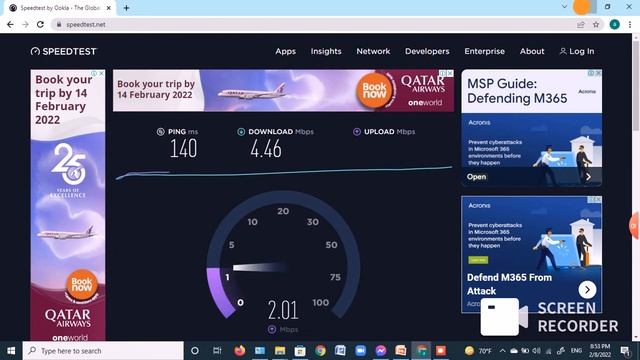Click the 4.46 download result value
Viewport: 640px width, 360px height.
tap(266, 149)
